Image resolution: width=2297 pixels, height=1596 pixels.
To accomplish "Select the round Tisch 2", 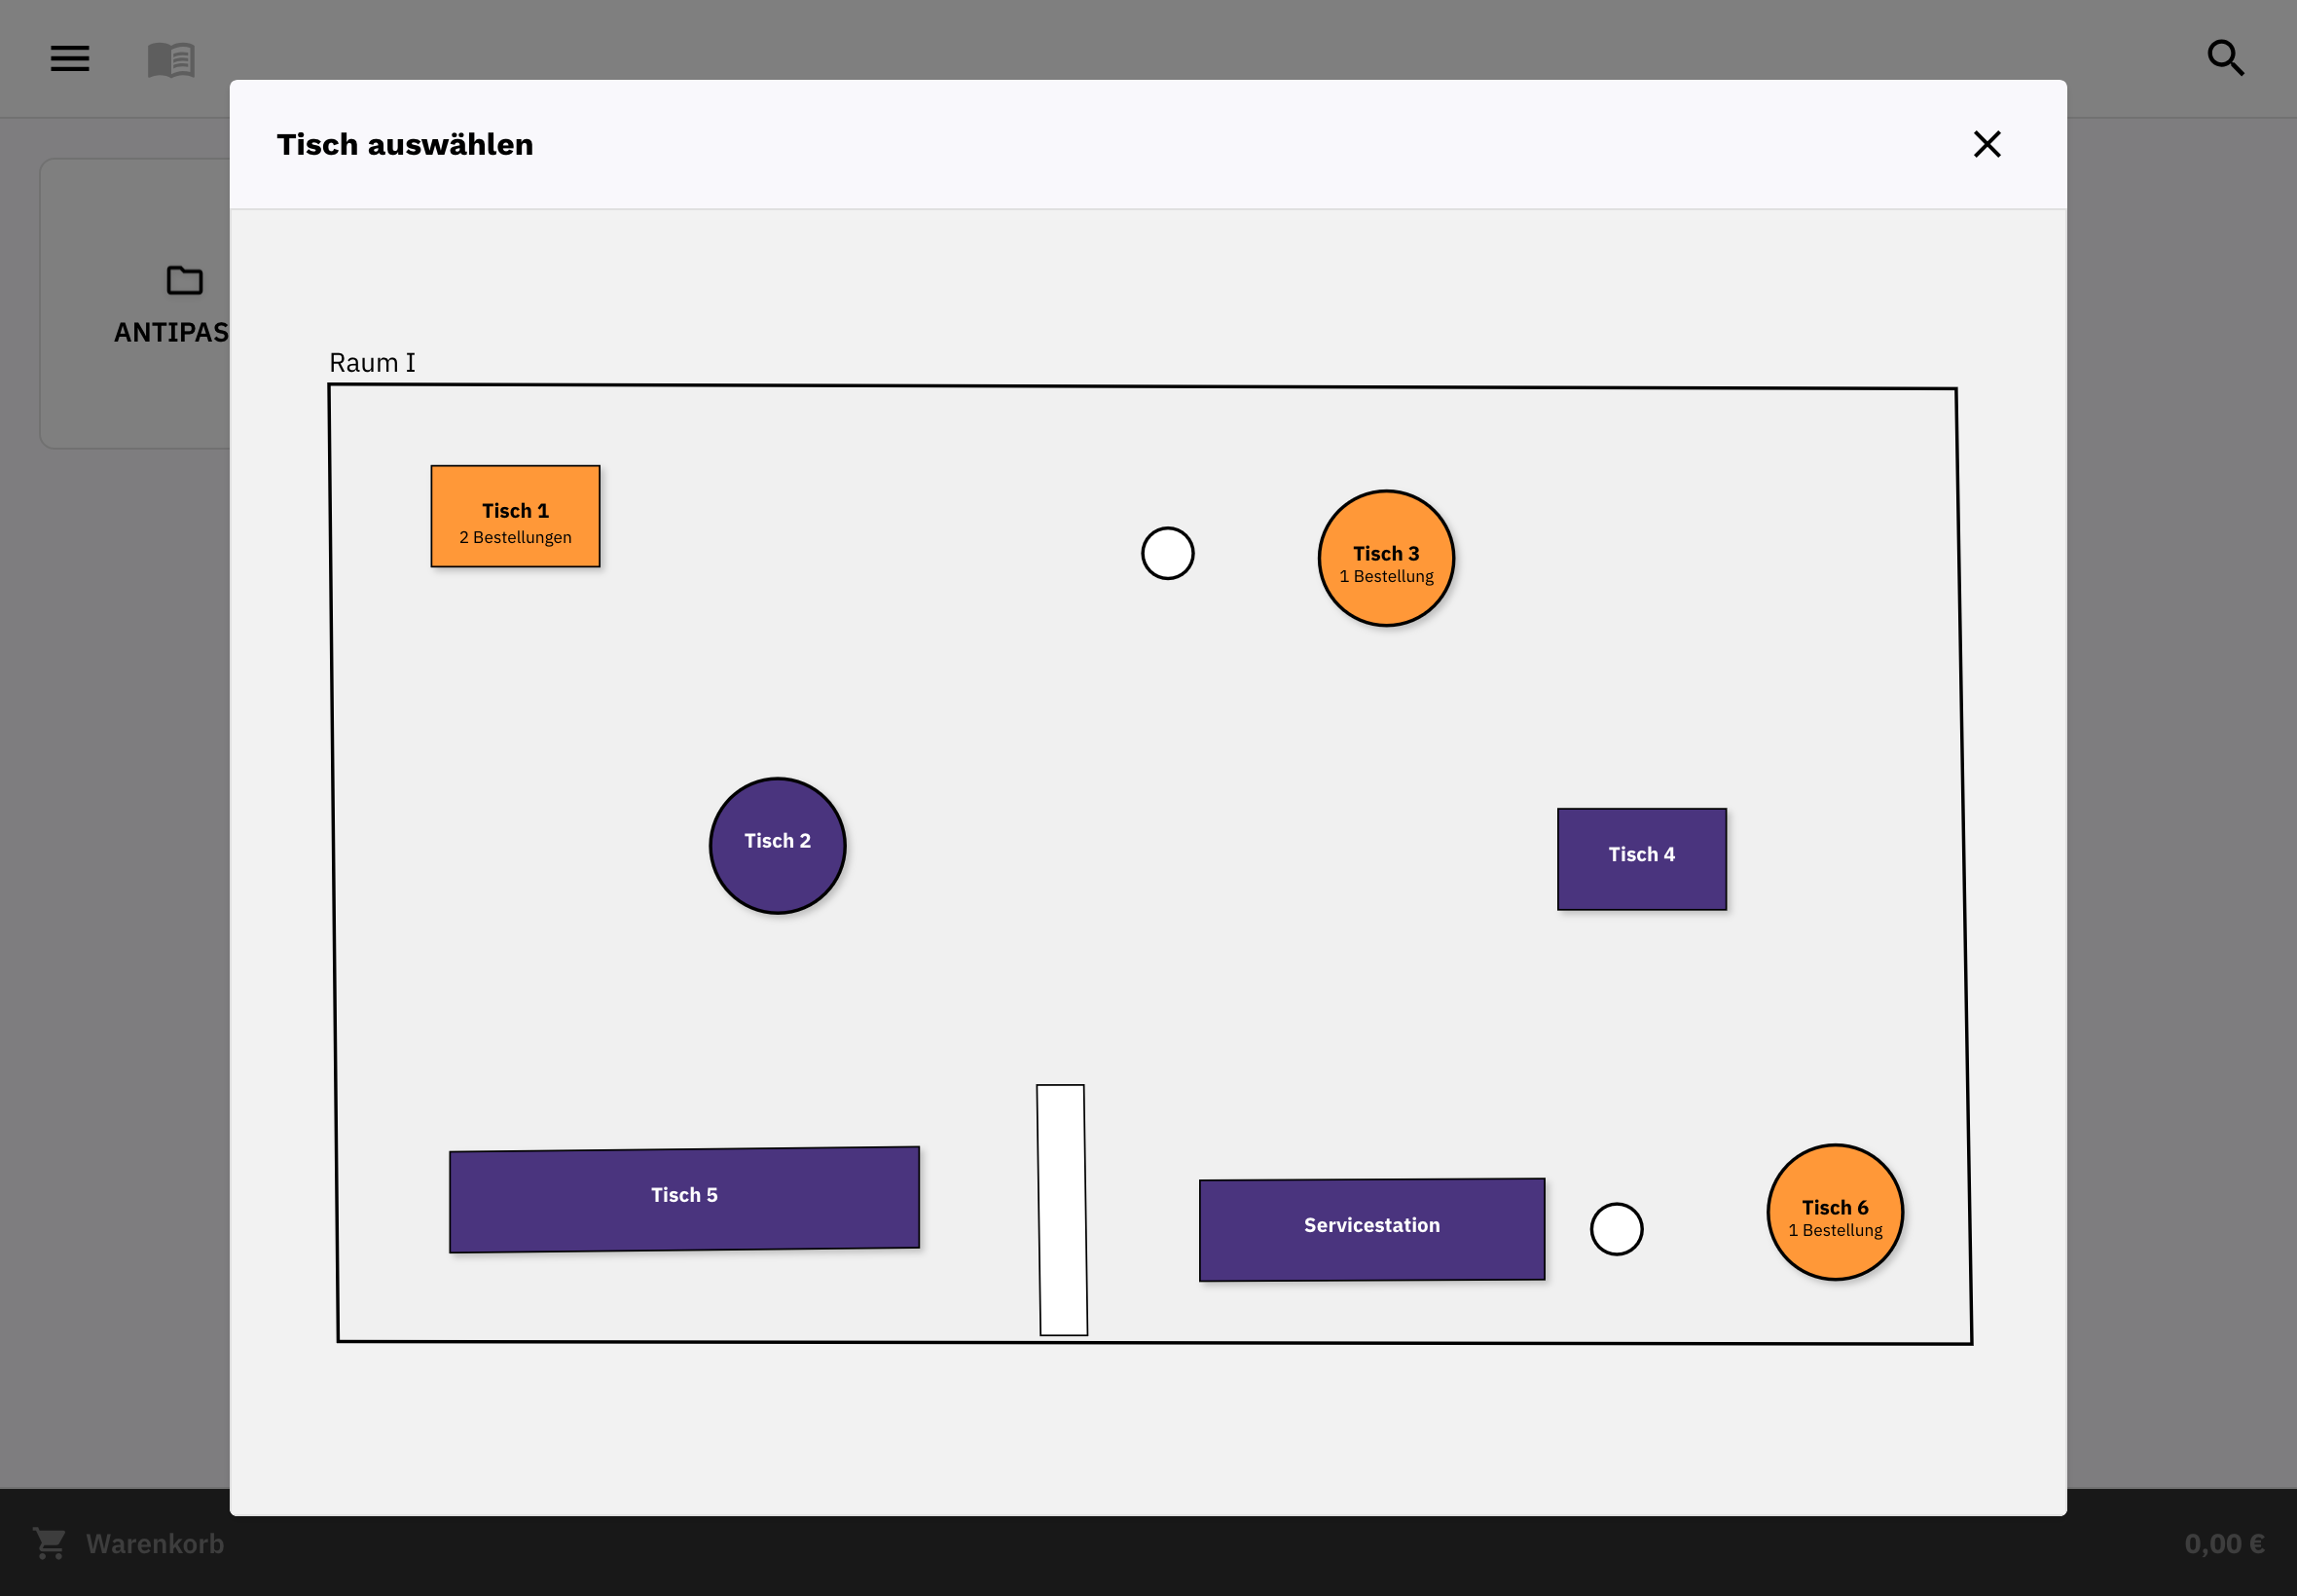I will (777, 845).
